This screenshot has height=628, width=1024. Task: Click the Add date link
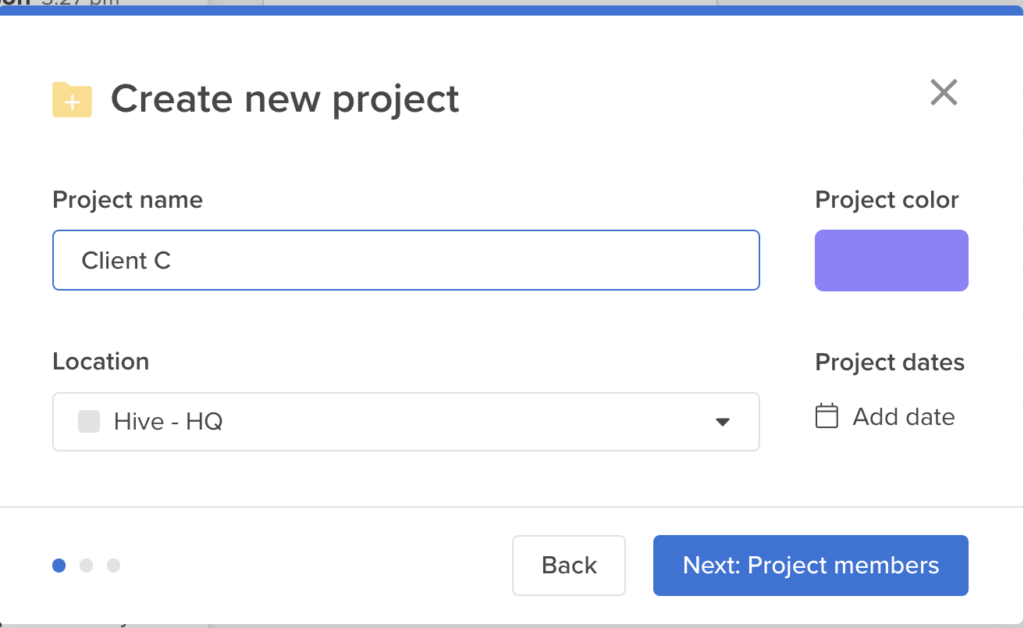coord(903,417)
